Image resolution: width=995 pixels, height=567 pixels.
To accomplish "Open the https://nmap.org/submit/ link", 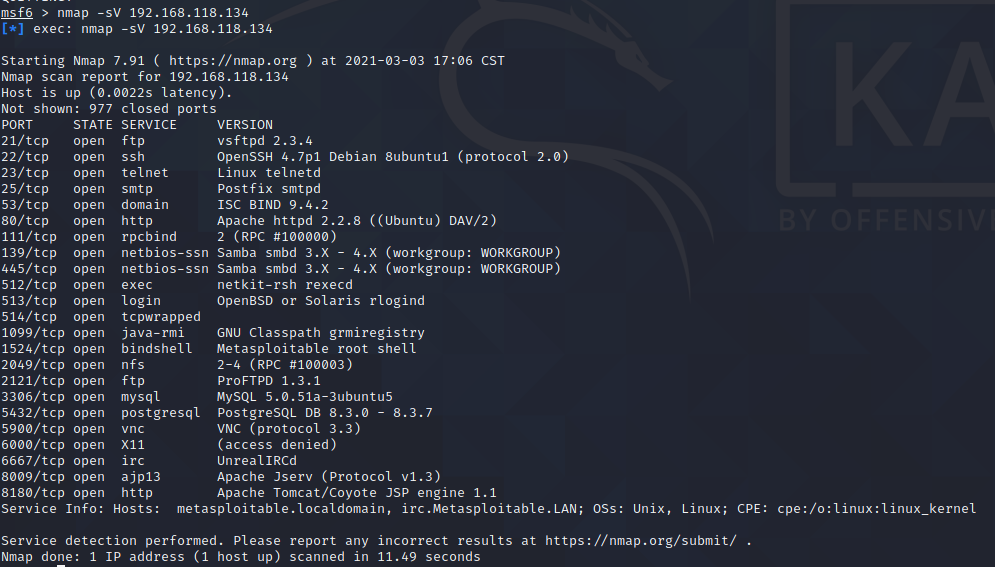I will (x=641, y=541).
